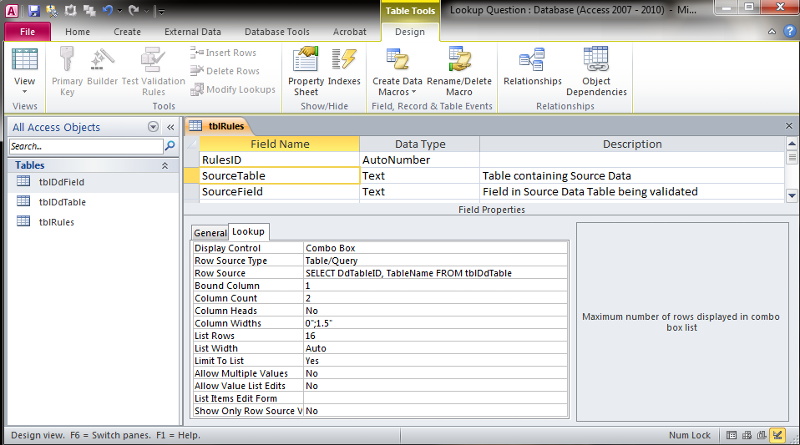Toggle the Property Sheet pane

coord(306,71)
